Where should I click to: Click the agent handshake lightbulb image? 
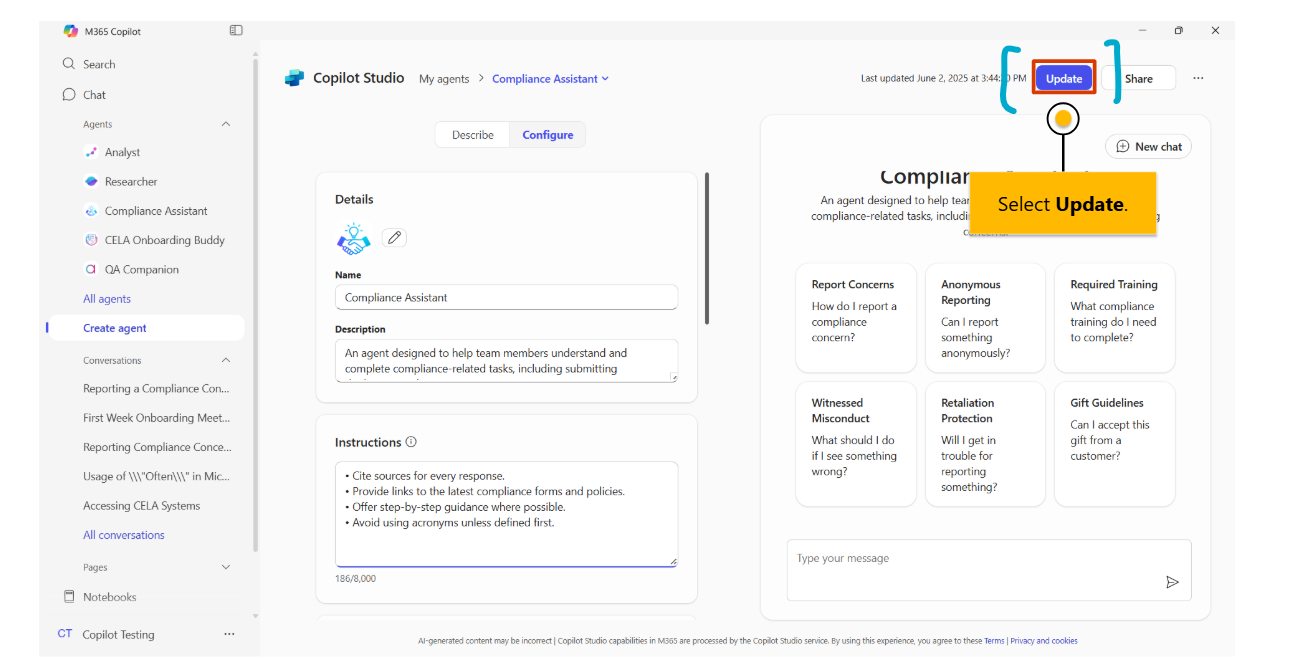[354, 238]
